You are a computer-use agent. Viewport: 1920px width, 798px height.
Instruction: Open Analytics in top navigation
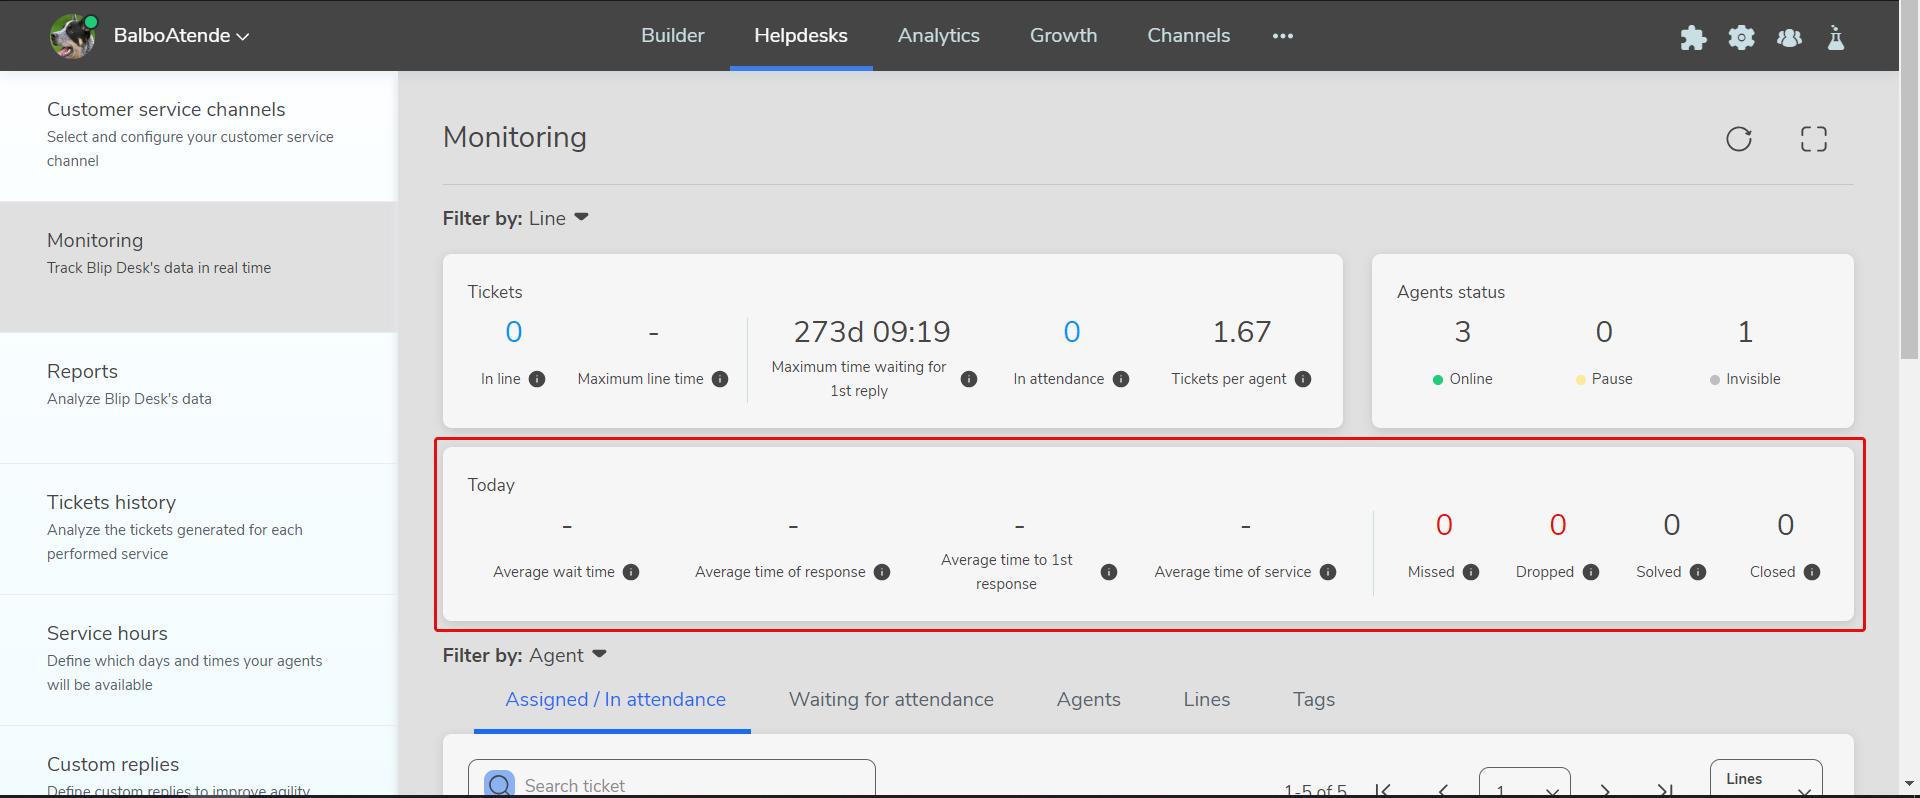939,35
